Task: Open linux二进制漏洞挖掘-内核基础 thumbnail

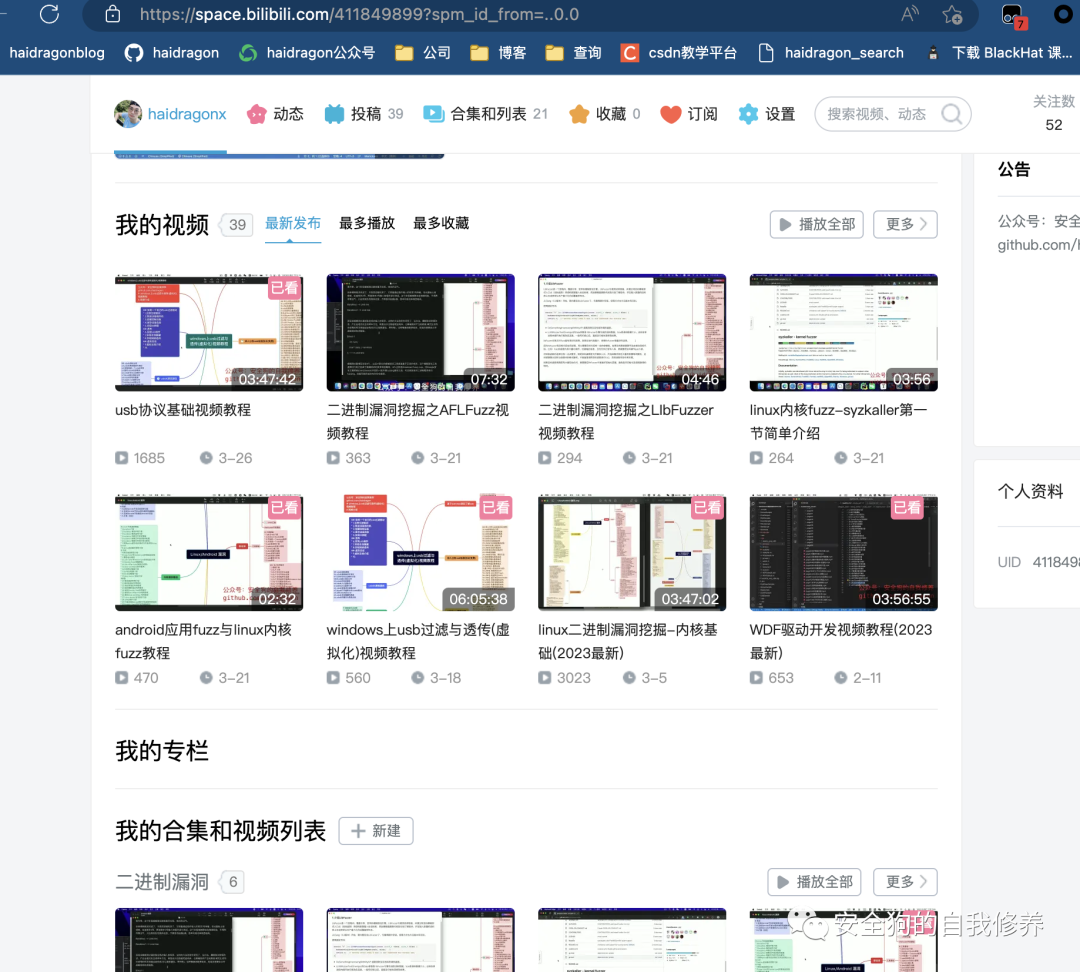Action: coord(632,552)
